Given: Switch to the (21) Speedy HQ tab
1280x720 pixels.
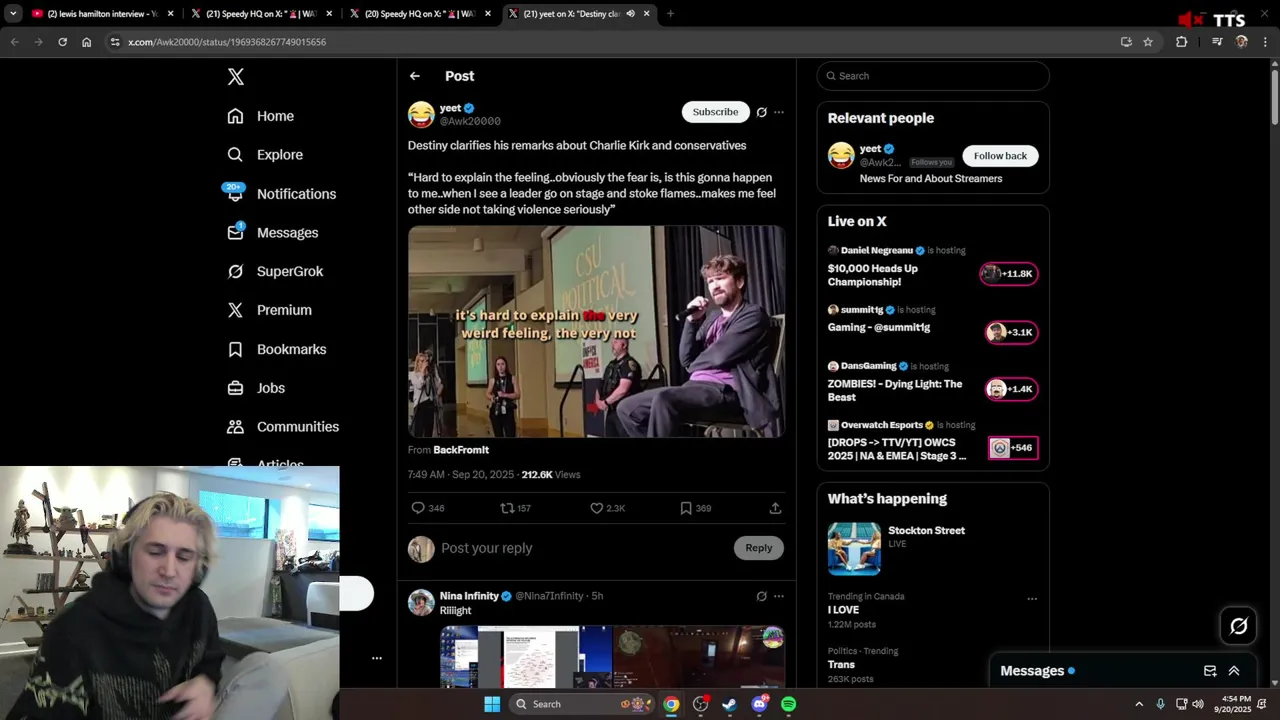Looking at the screenshot, I should tap(262, 14).
